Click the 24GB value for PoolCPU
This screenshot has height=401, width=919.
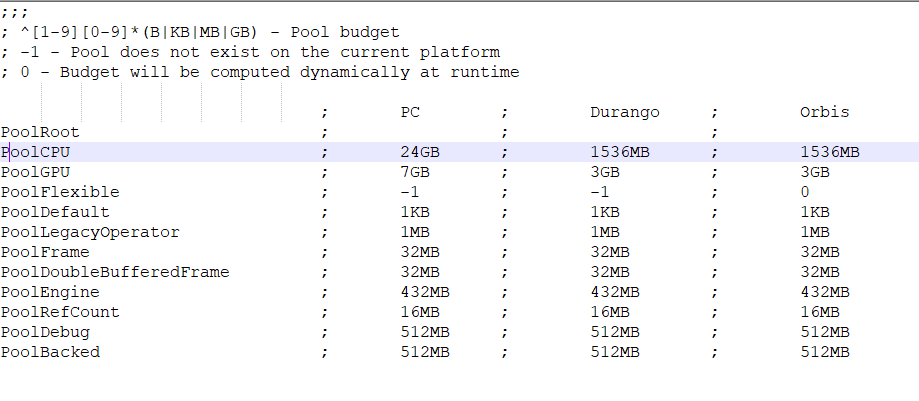point(419,152)
